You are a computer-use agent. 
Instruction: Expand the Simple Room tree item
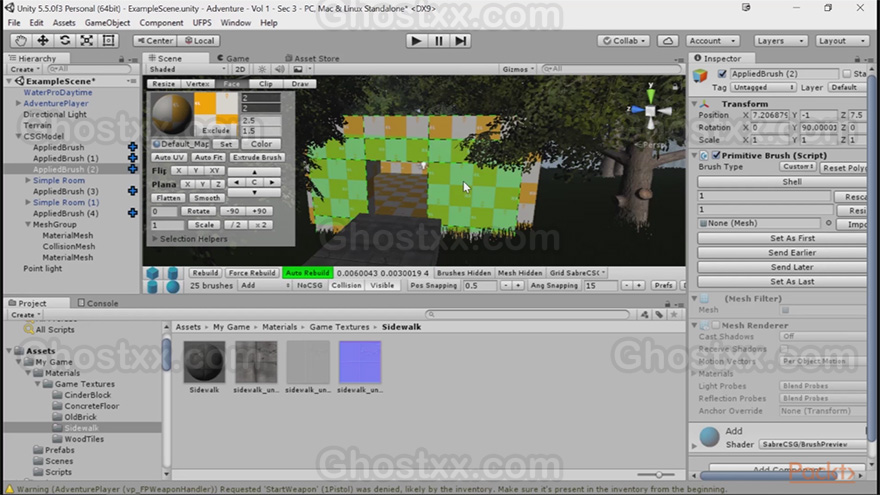tap(28, 181)
